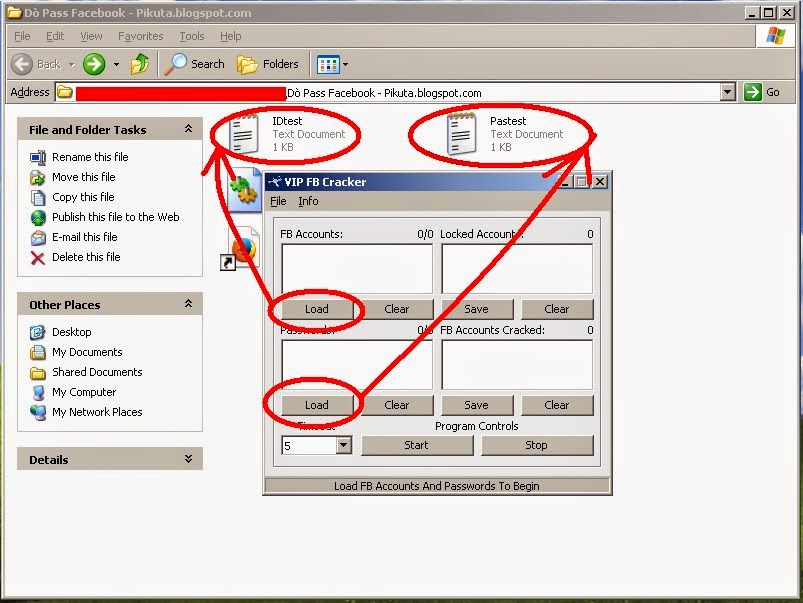Screen dimensions: 803x603
Task: Expand the Details panel
Action: pyautogui.click(x=188, y=459)
